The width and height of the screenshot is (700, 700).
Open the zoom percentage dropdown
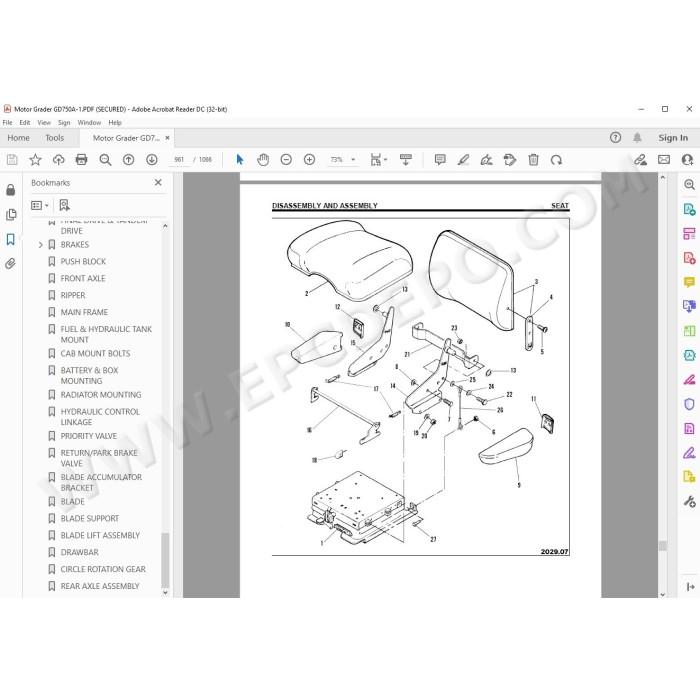tap(353, 159)
